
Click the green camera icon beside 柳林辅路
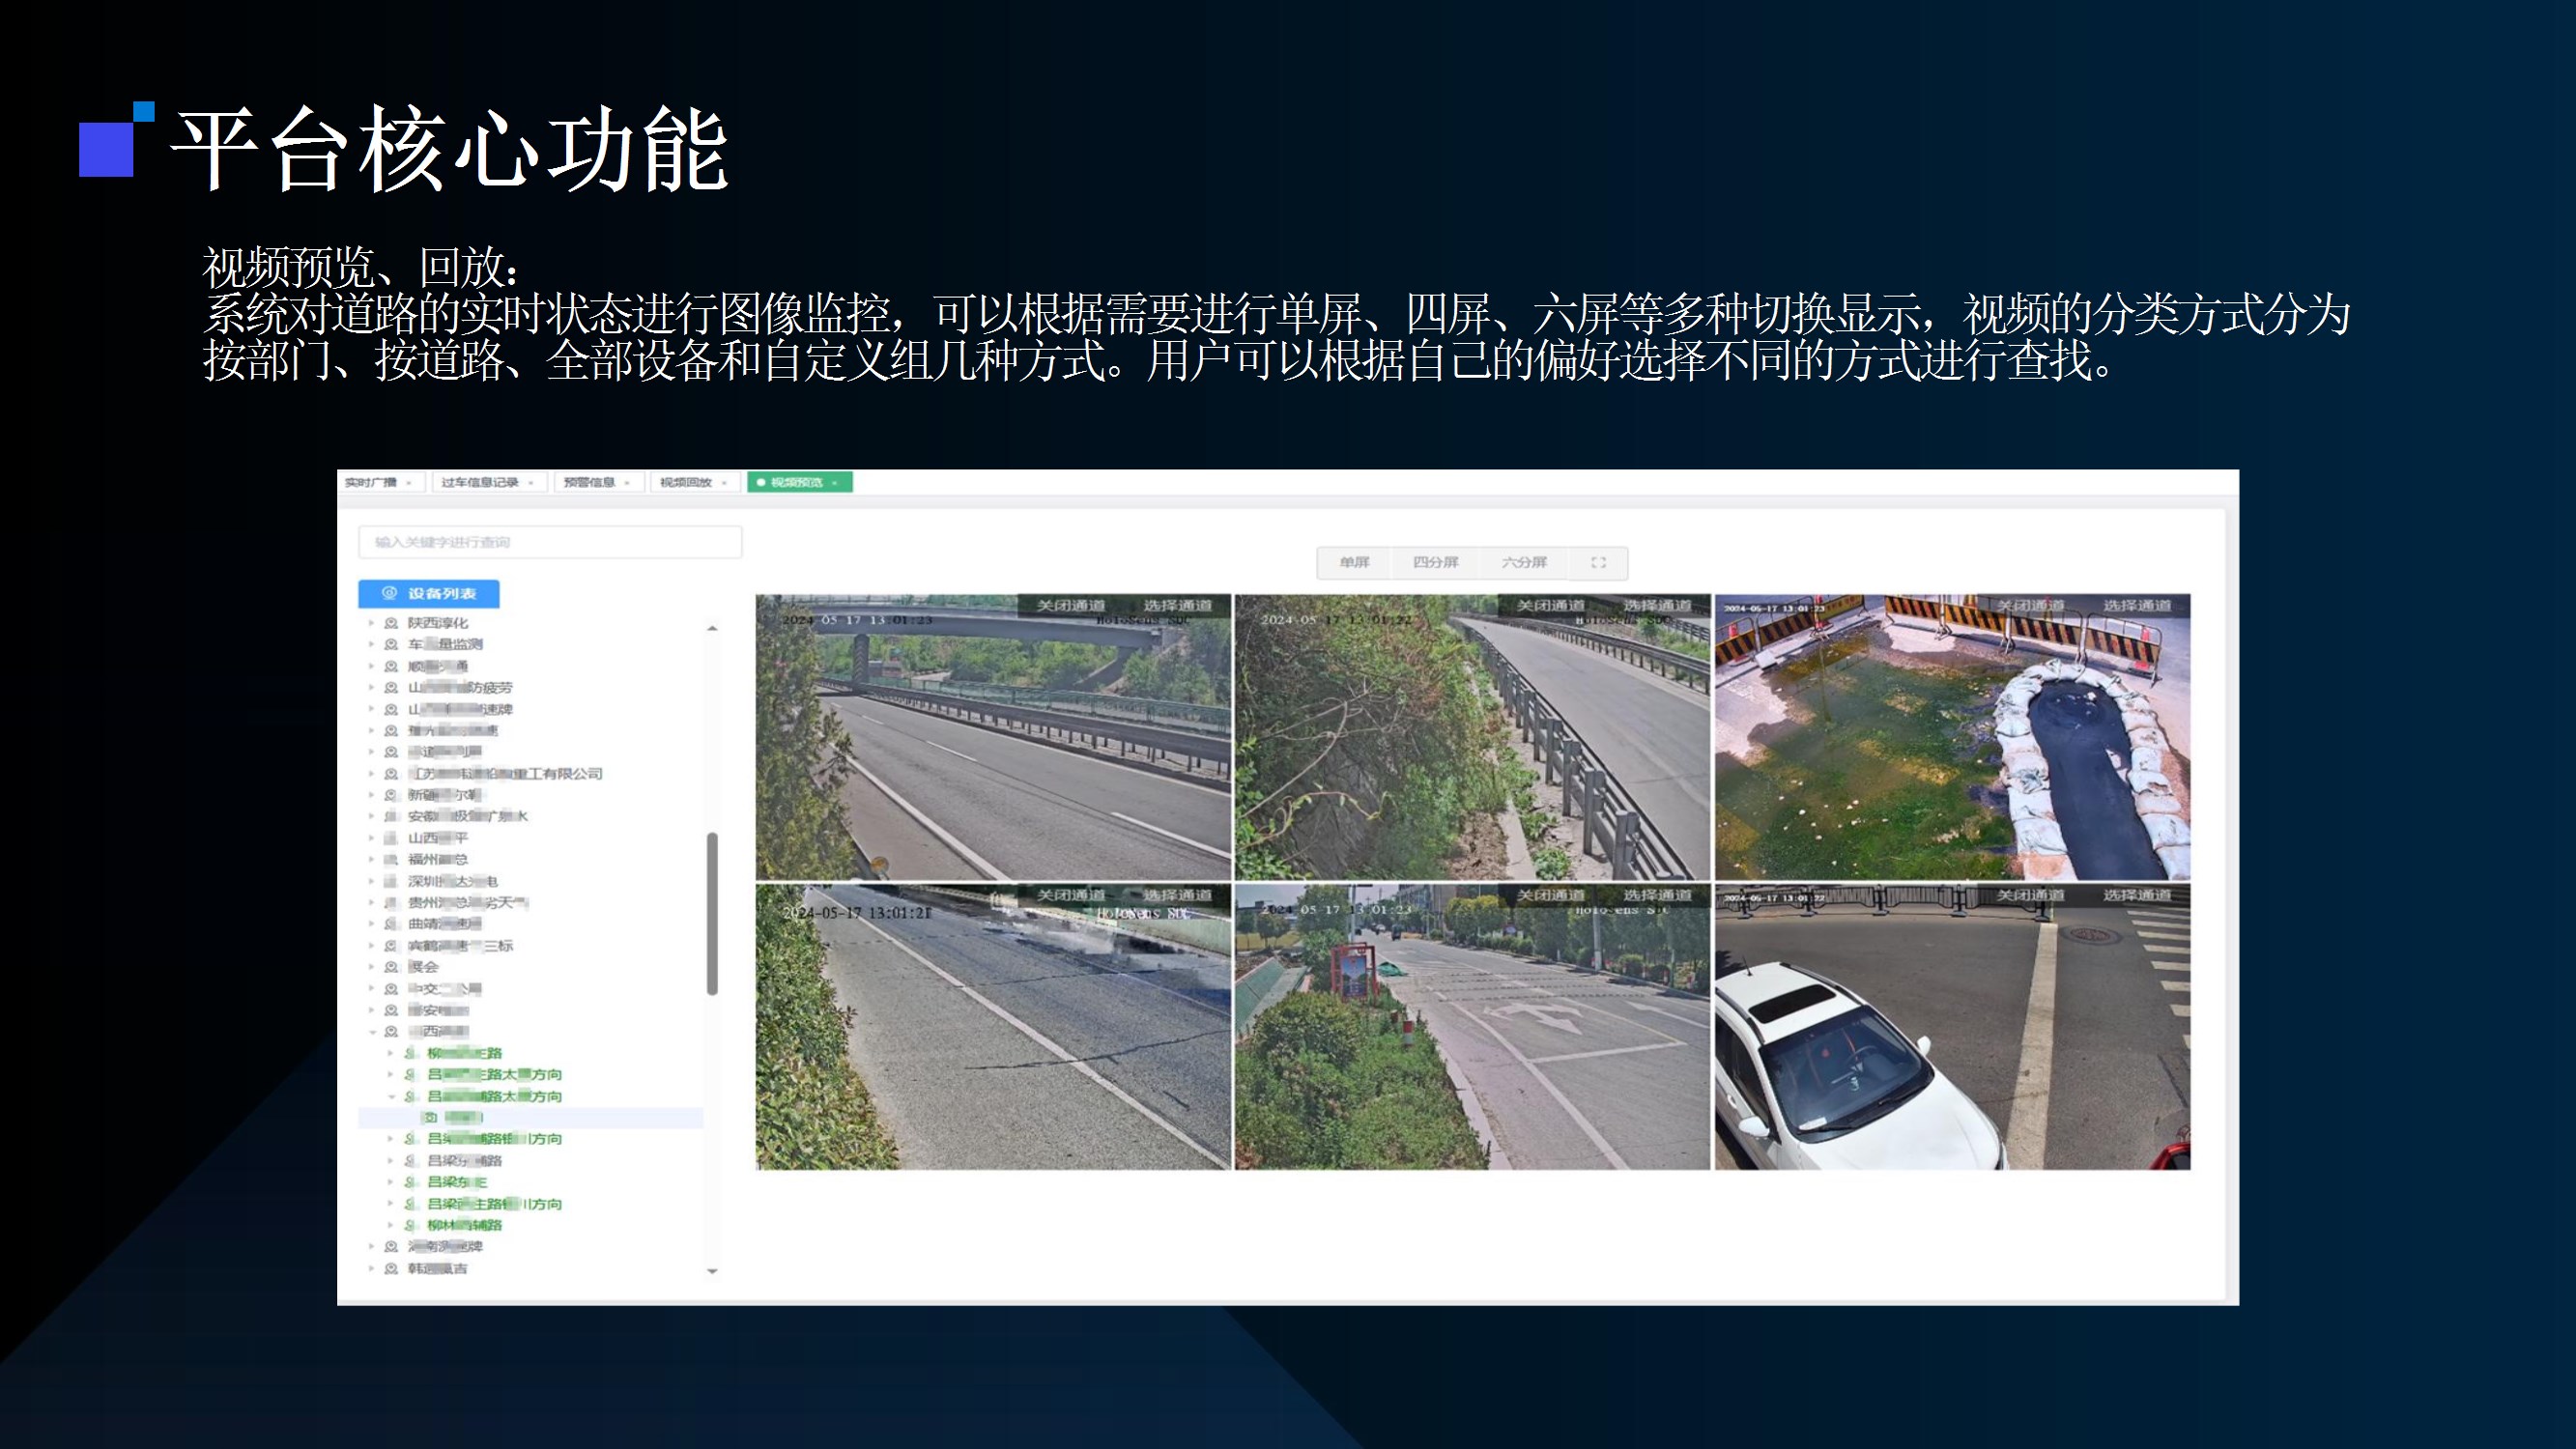coord(410,1225)
